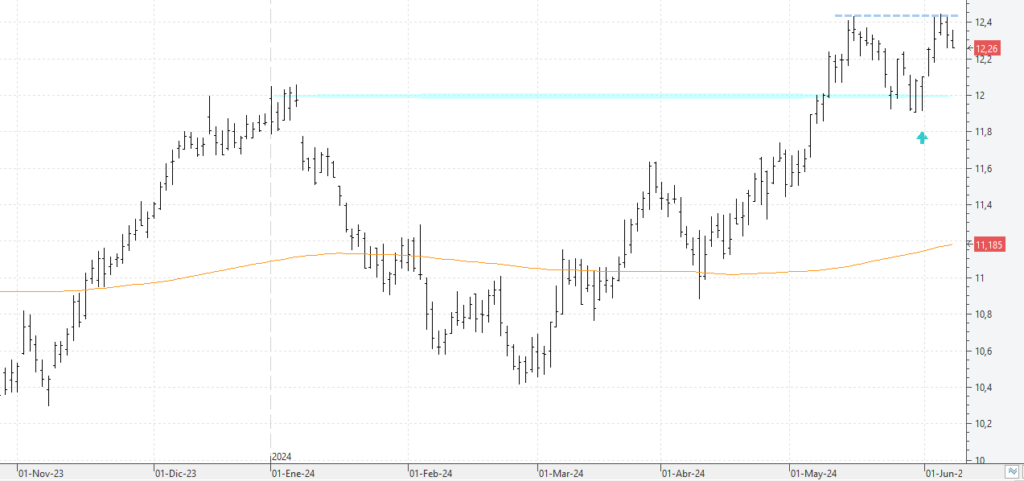Image resolution: width=1024 pixels, height=481 pixels.
Task: Click the 12,4 price axis label
Action: coord(984,23)
